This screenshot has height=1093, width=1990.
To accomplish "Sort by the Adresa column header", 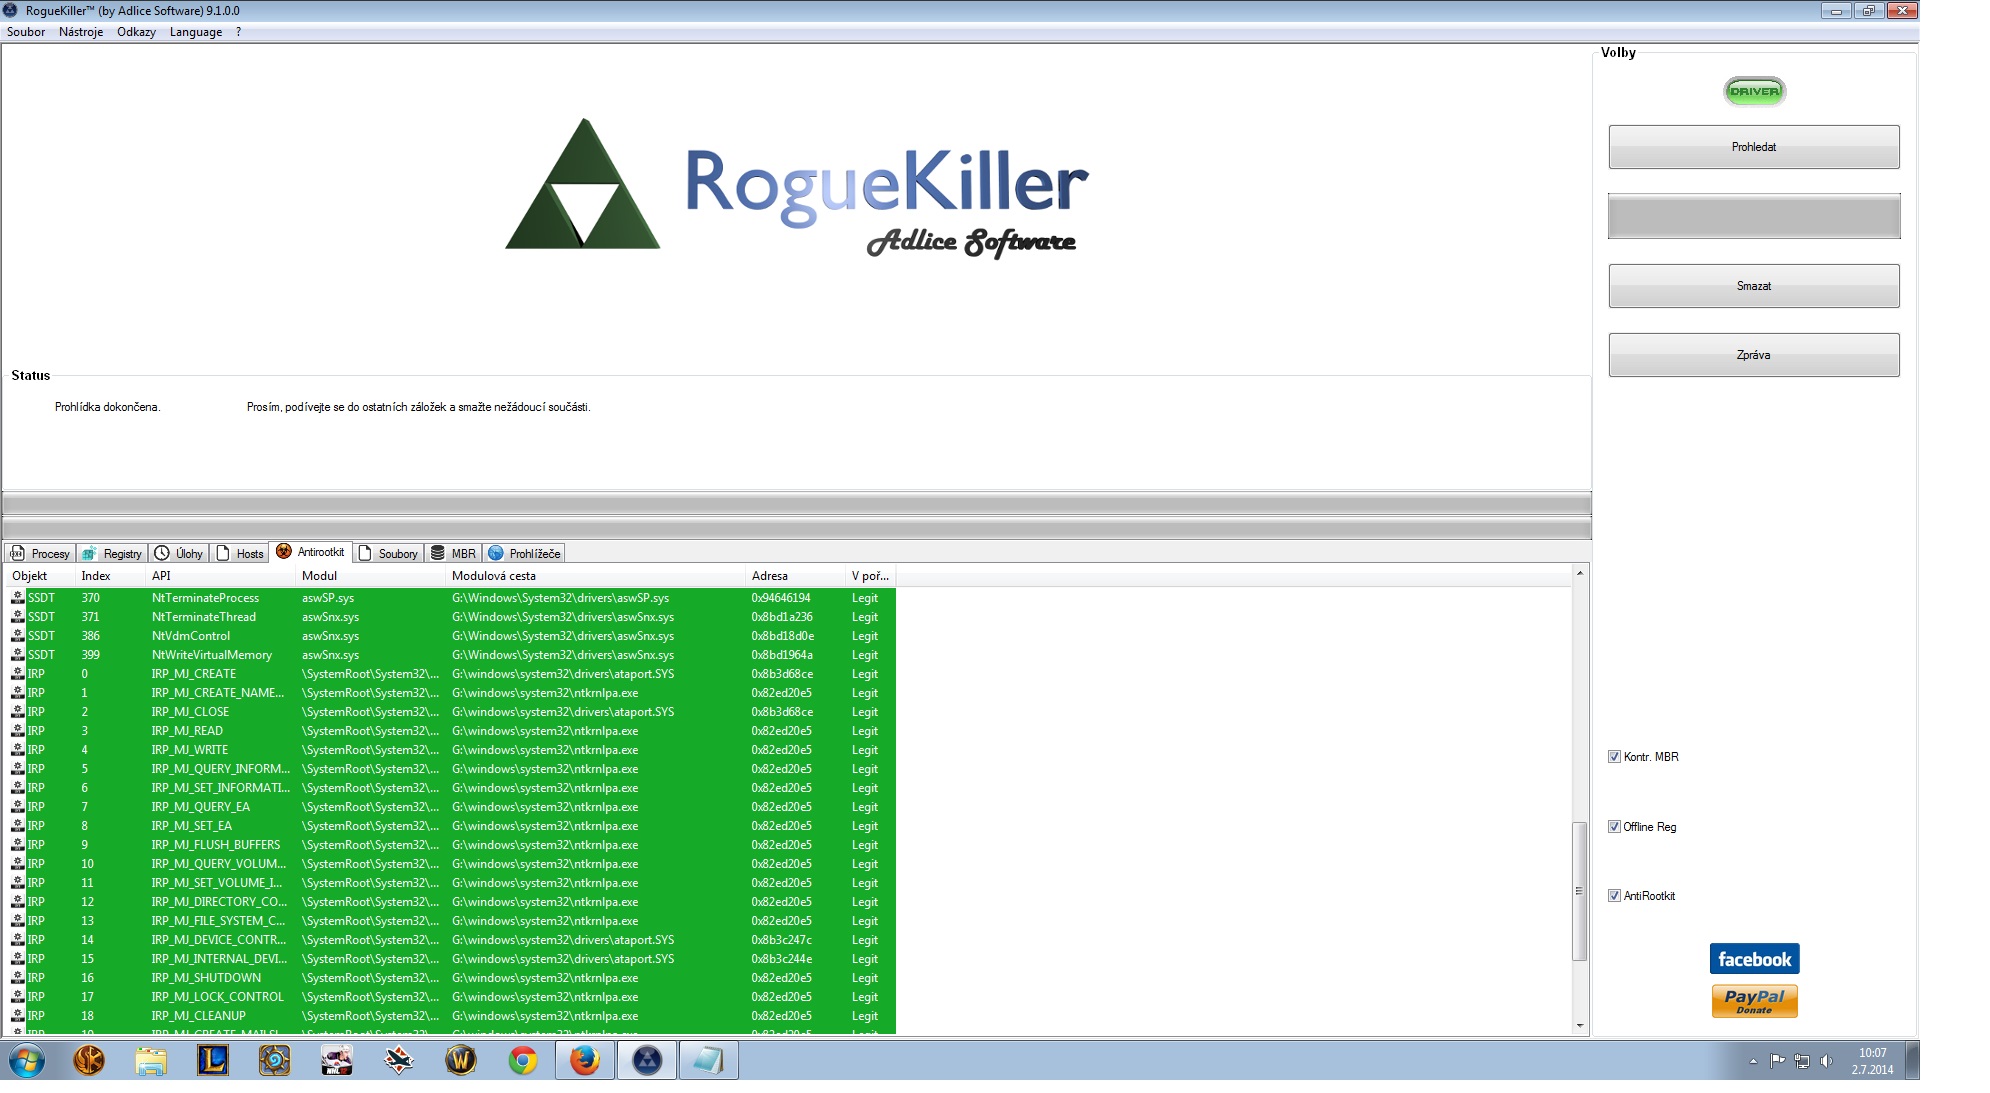I will click(x=795, y=576).
